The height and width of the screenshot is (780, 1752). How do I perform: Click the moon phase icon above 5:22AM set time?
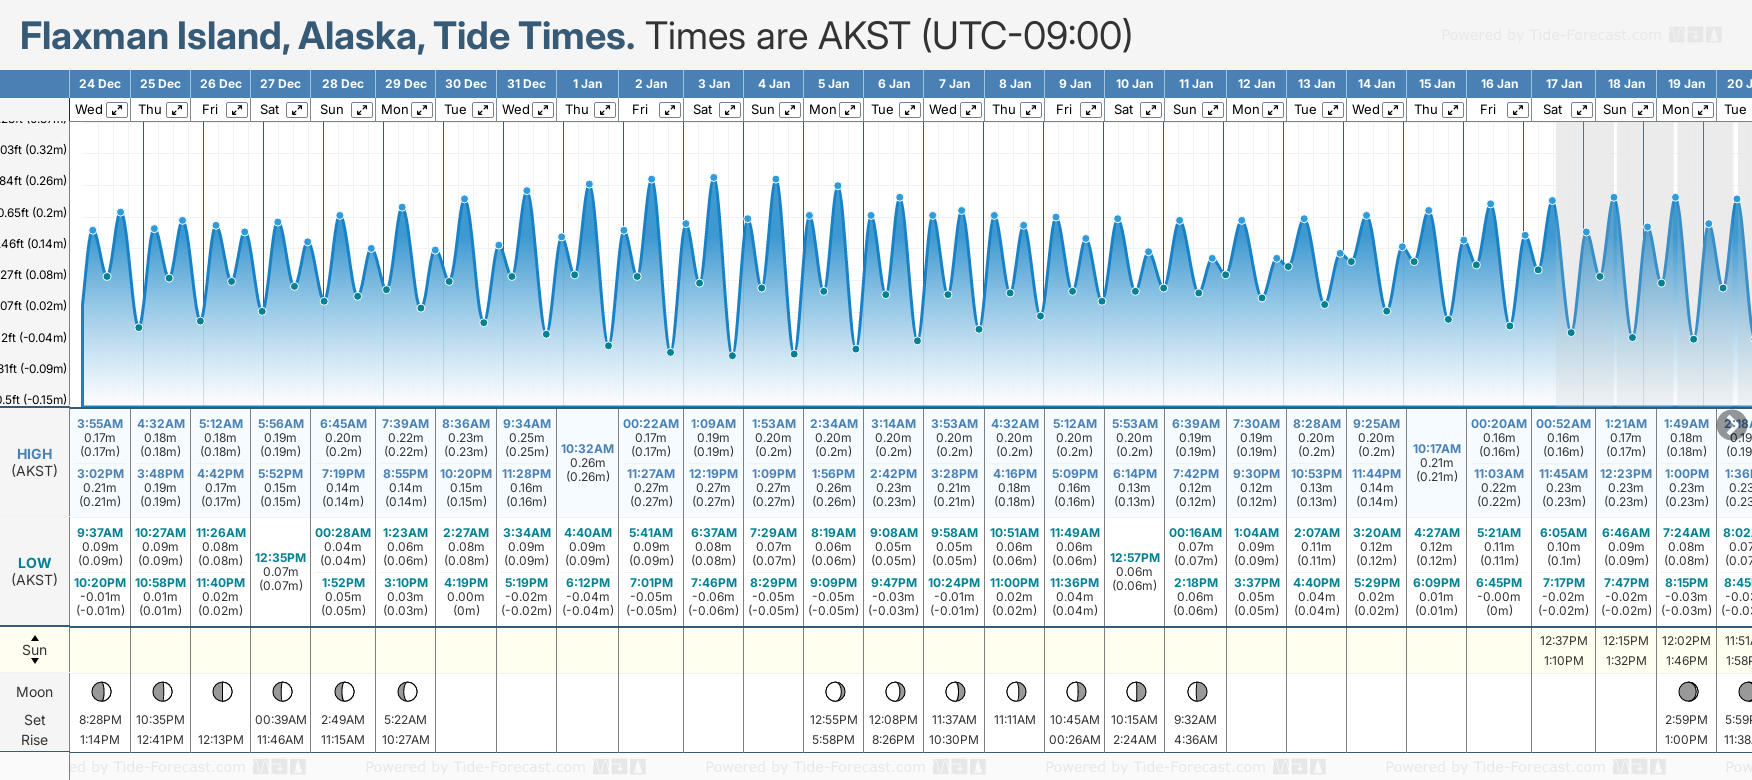coord(406,692)
